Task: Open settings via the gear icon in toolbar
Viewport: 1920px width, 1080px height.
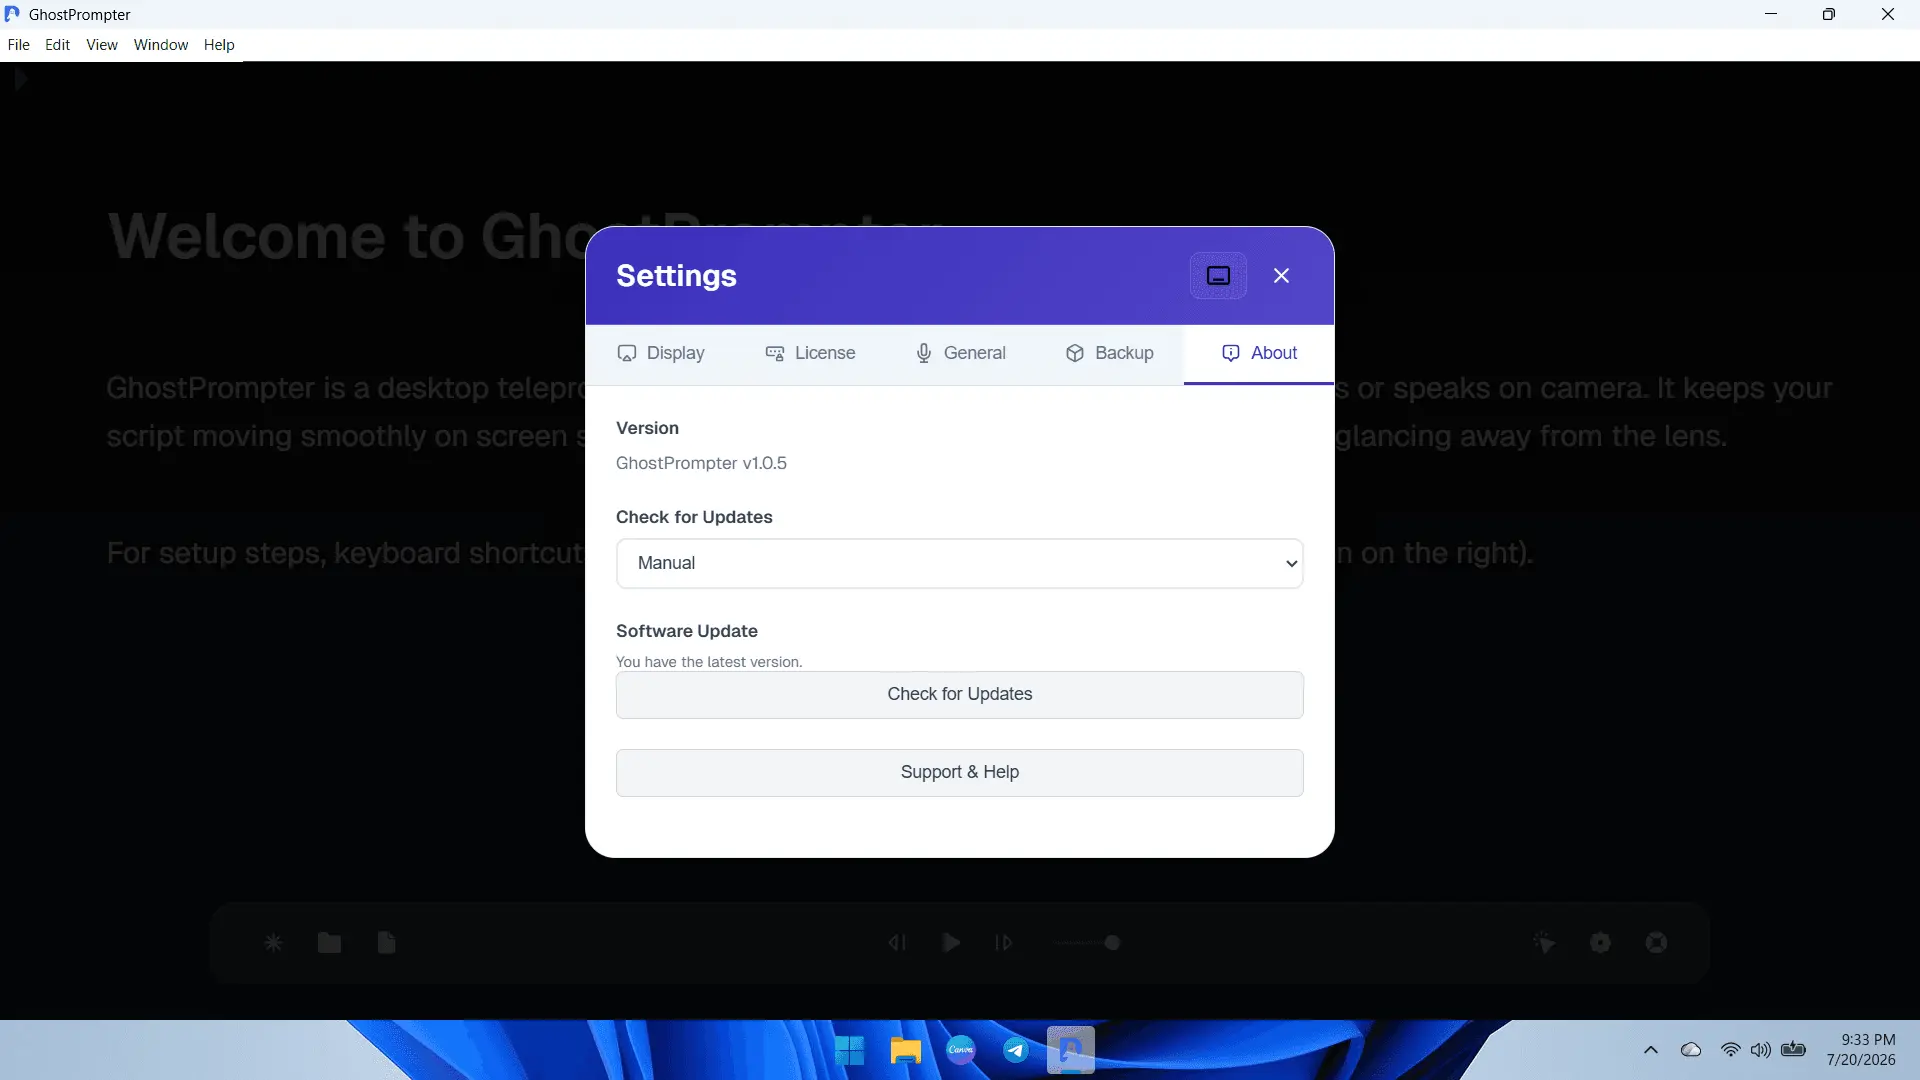Action: (1600, 943)
